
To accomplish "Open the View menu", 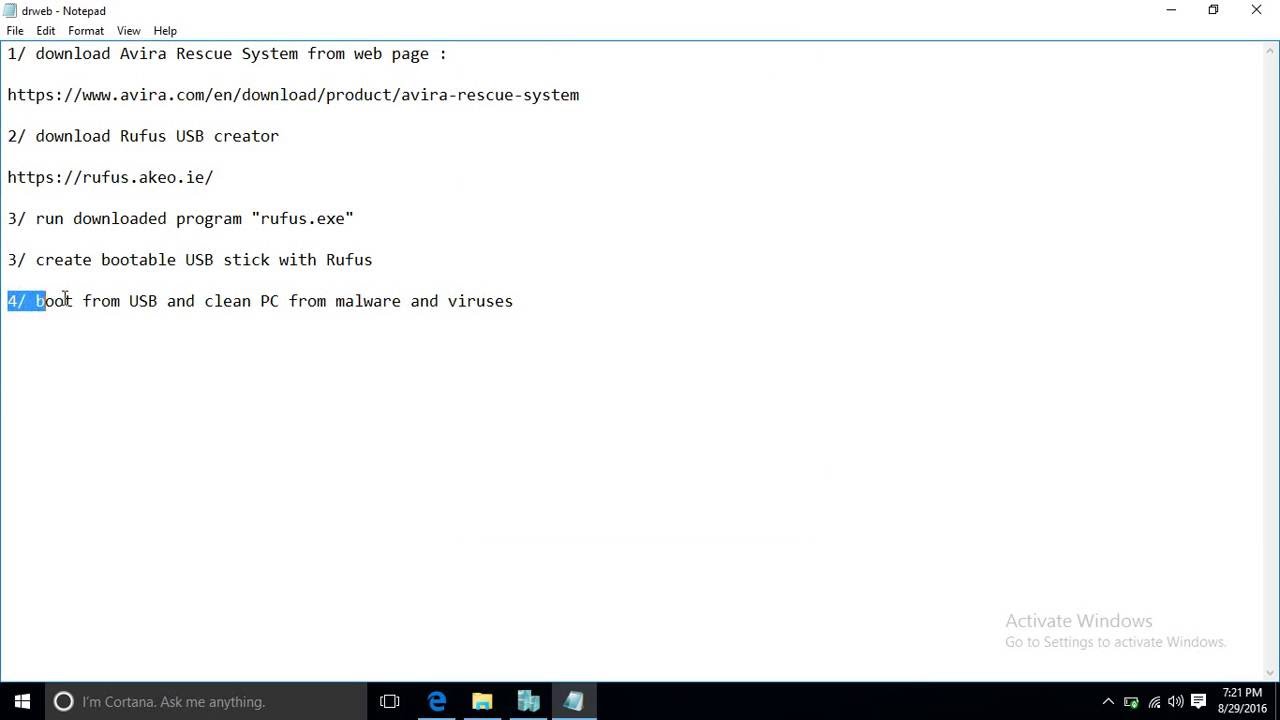I will (x=128, y=31).
